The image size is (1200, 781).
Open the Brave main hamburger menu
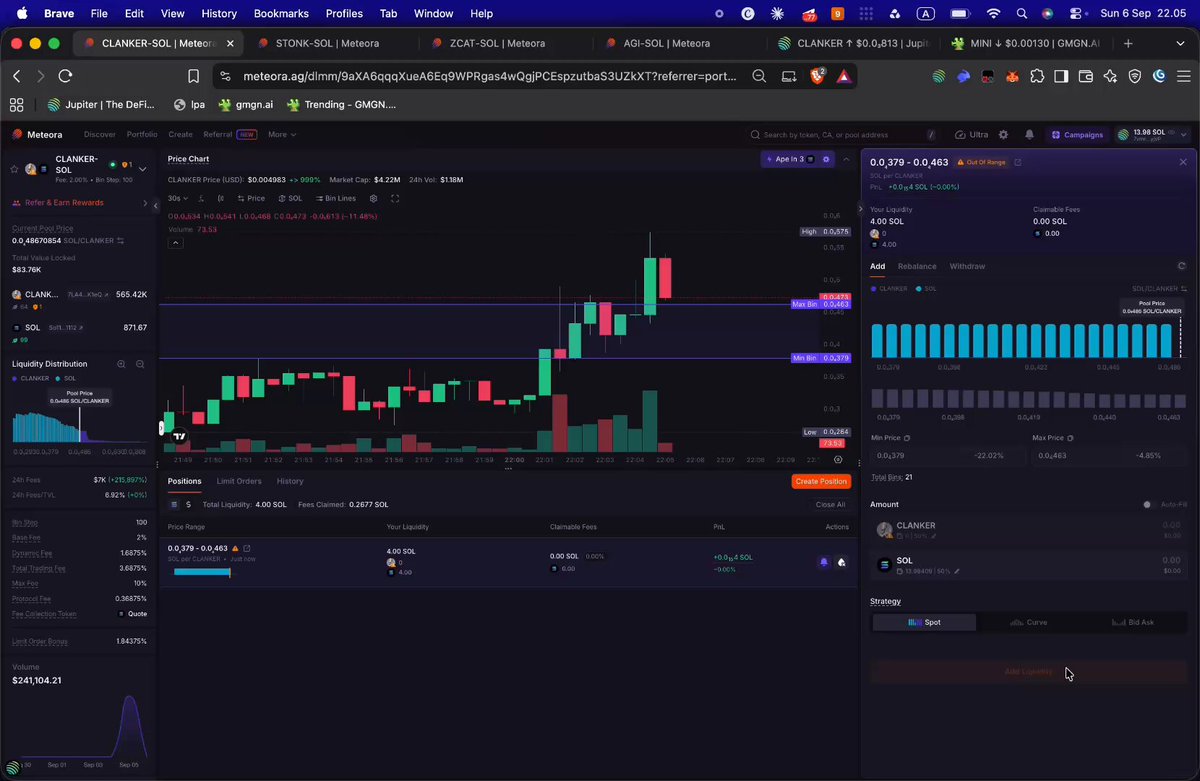(1184, 76)
